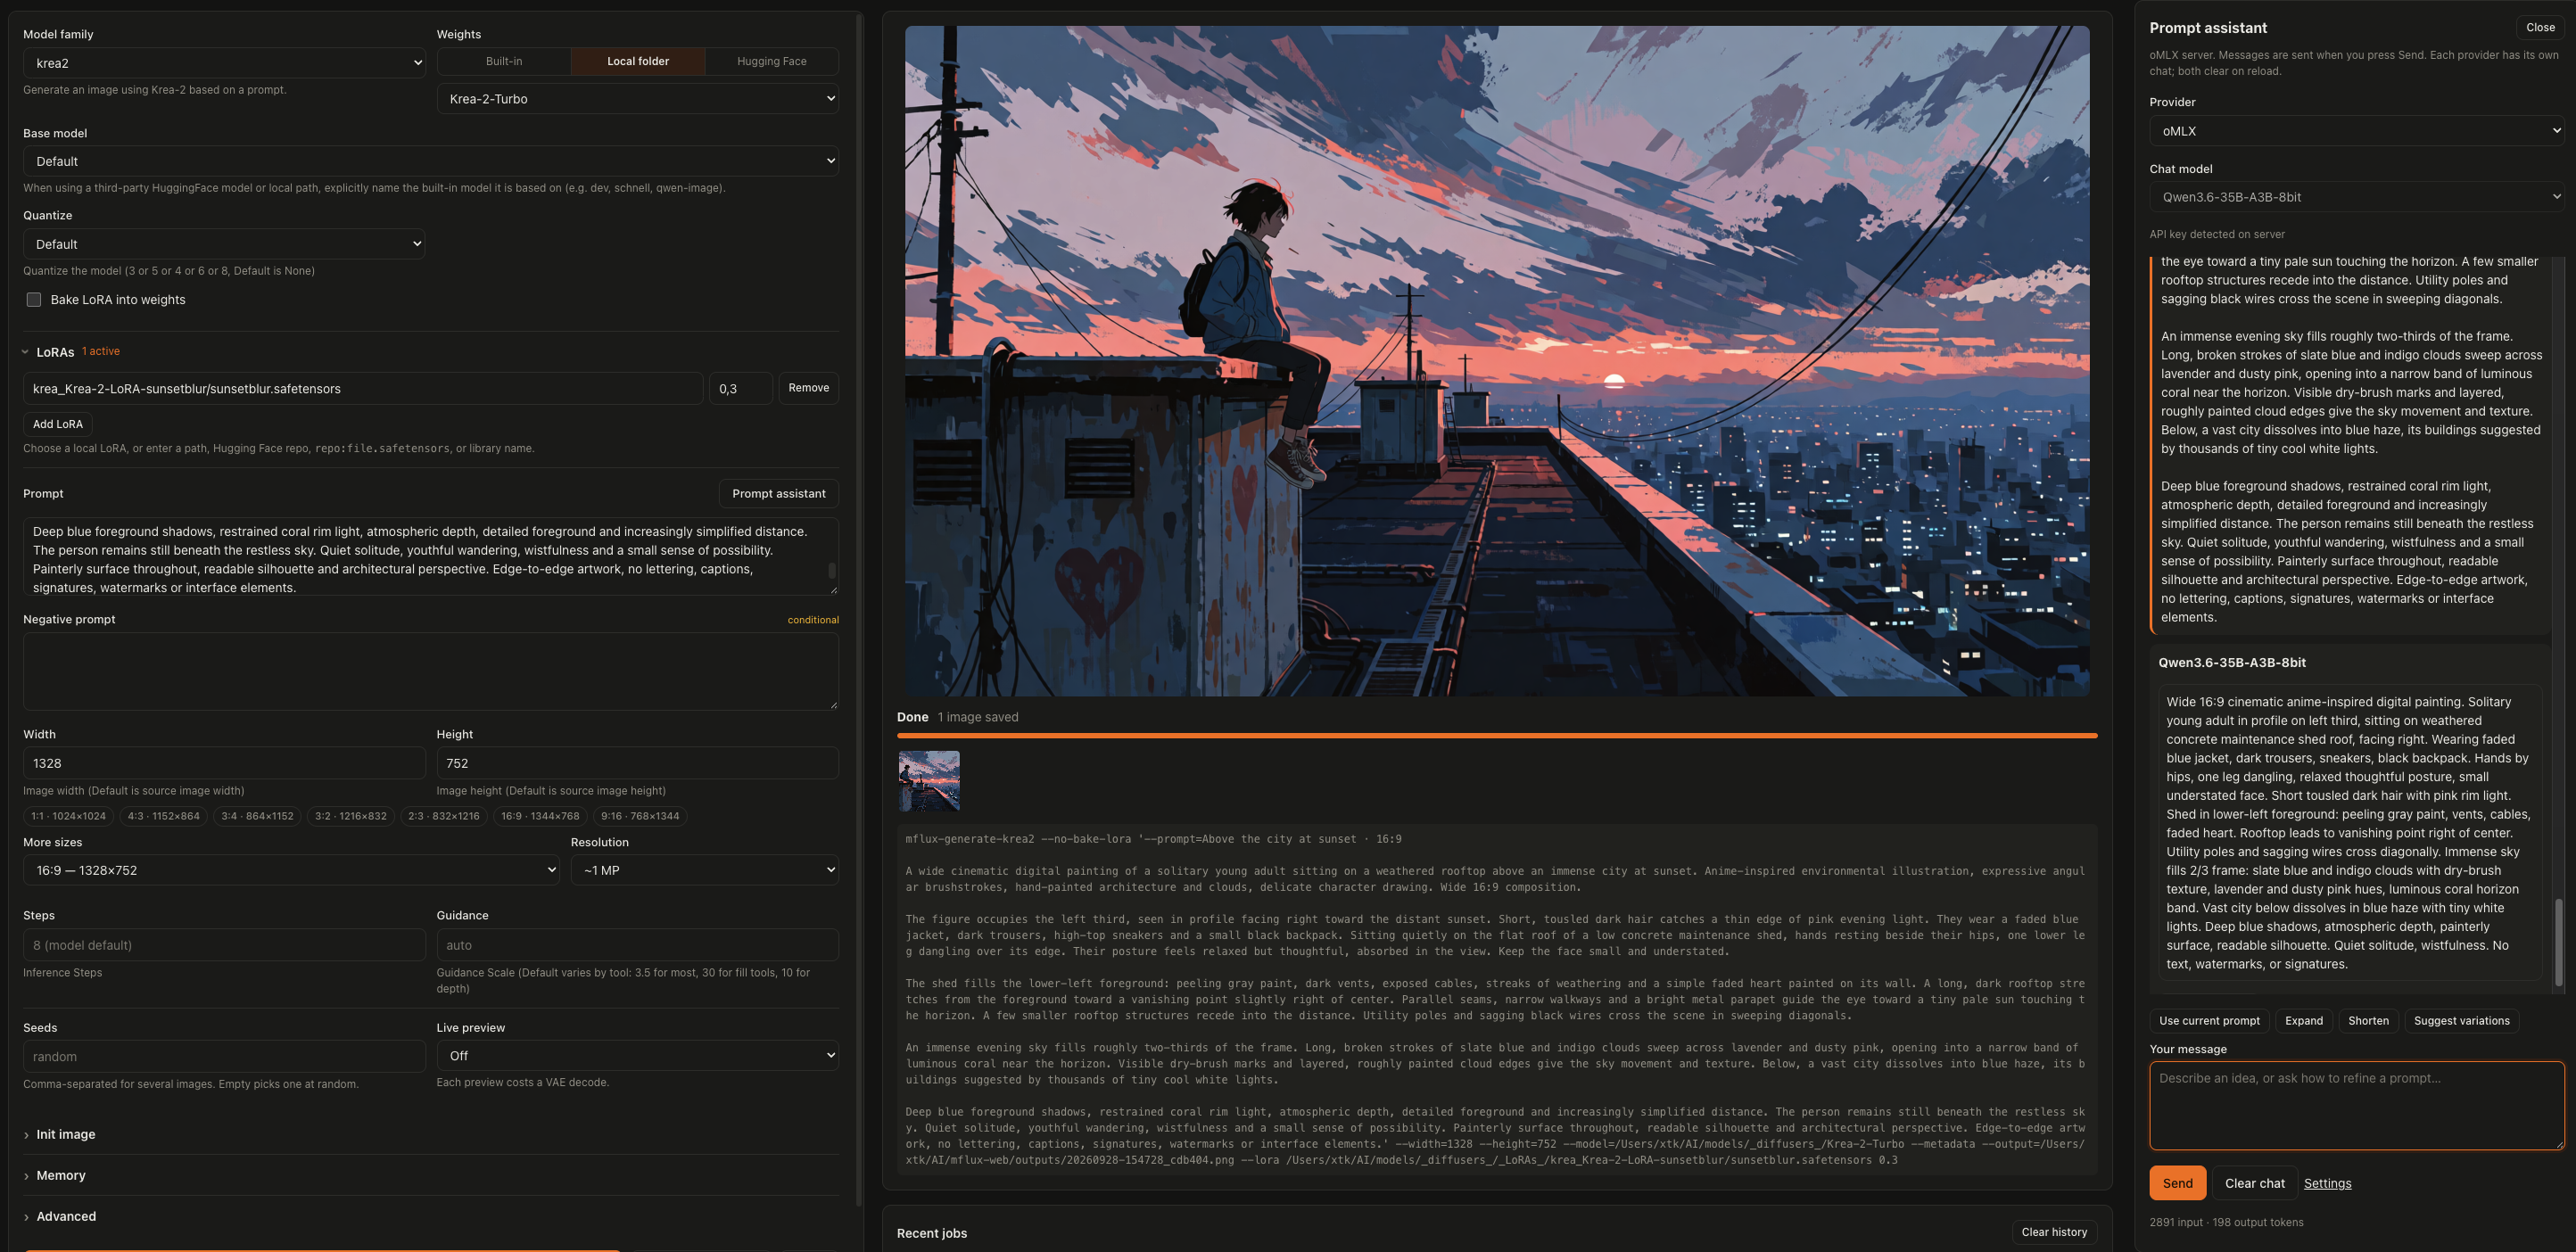
Task: Clear history of recent jobs
Action: click(x=2054, y=1232)
